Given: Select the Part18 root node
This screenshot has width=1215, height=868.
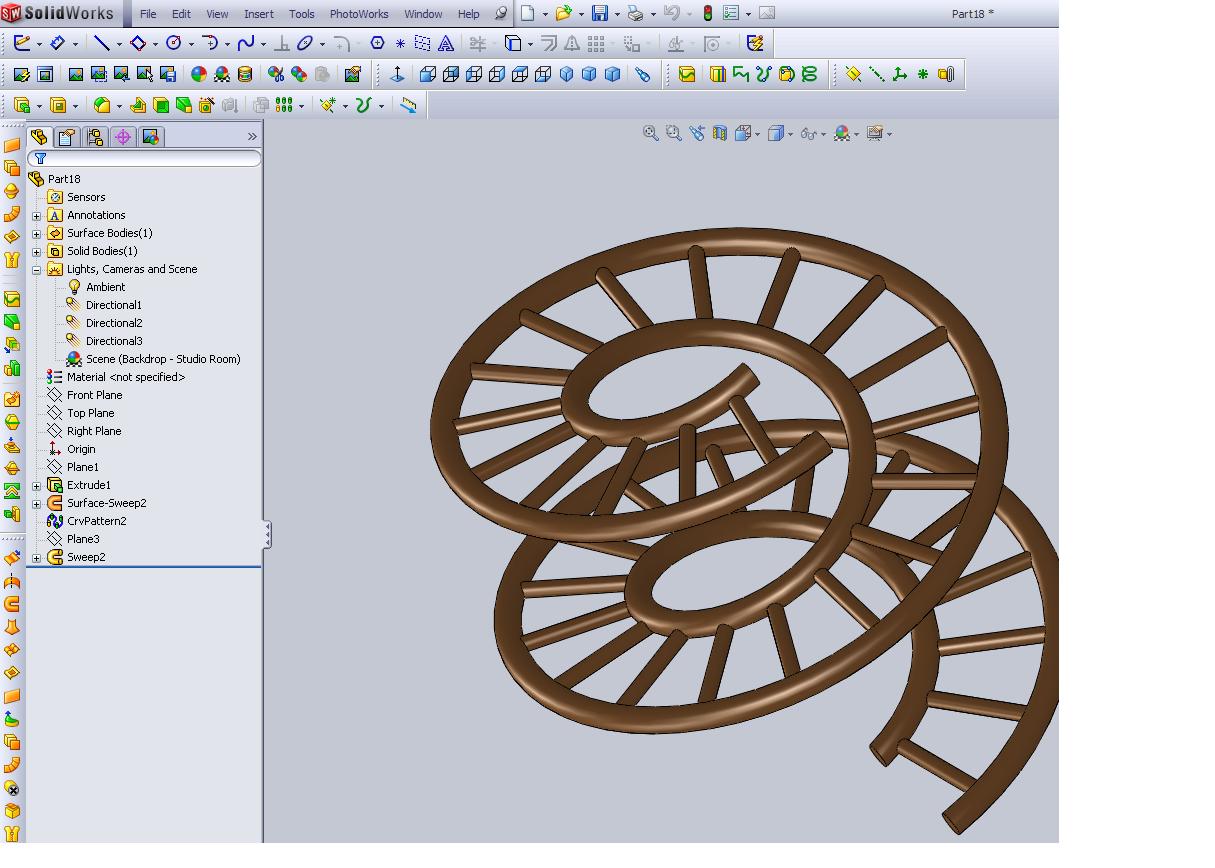Looking at the screenshot, I should pyautogui.click(x=64, y=179).
